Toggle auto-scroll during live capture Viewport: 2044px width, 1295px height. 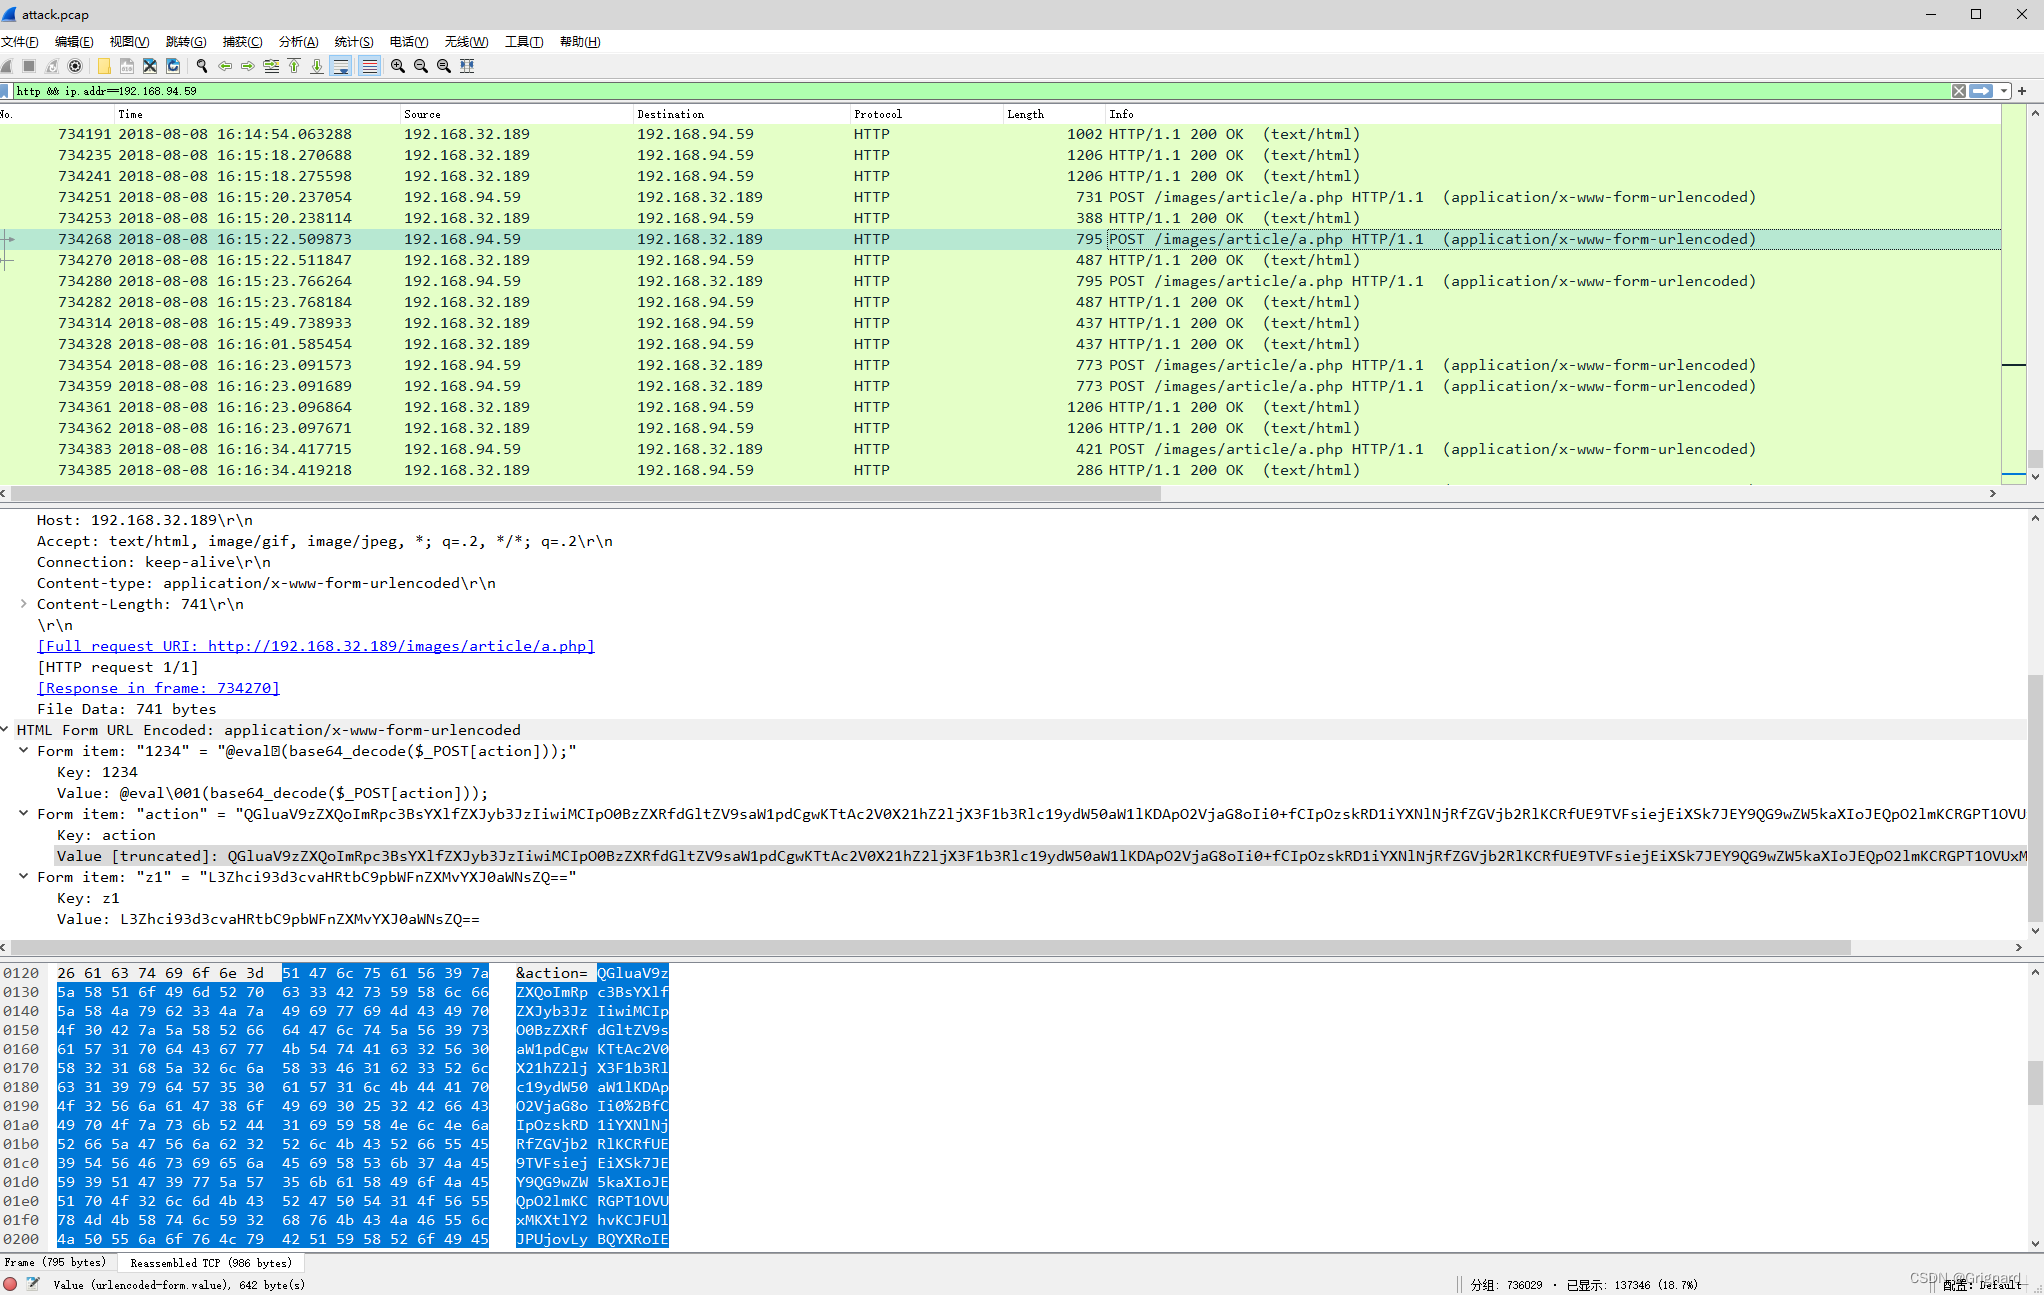pos(341,66)
